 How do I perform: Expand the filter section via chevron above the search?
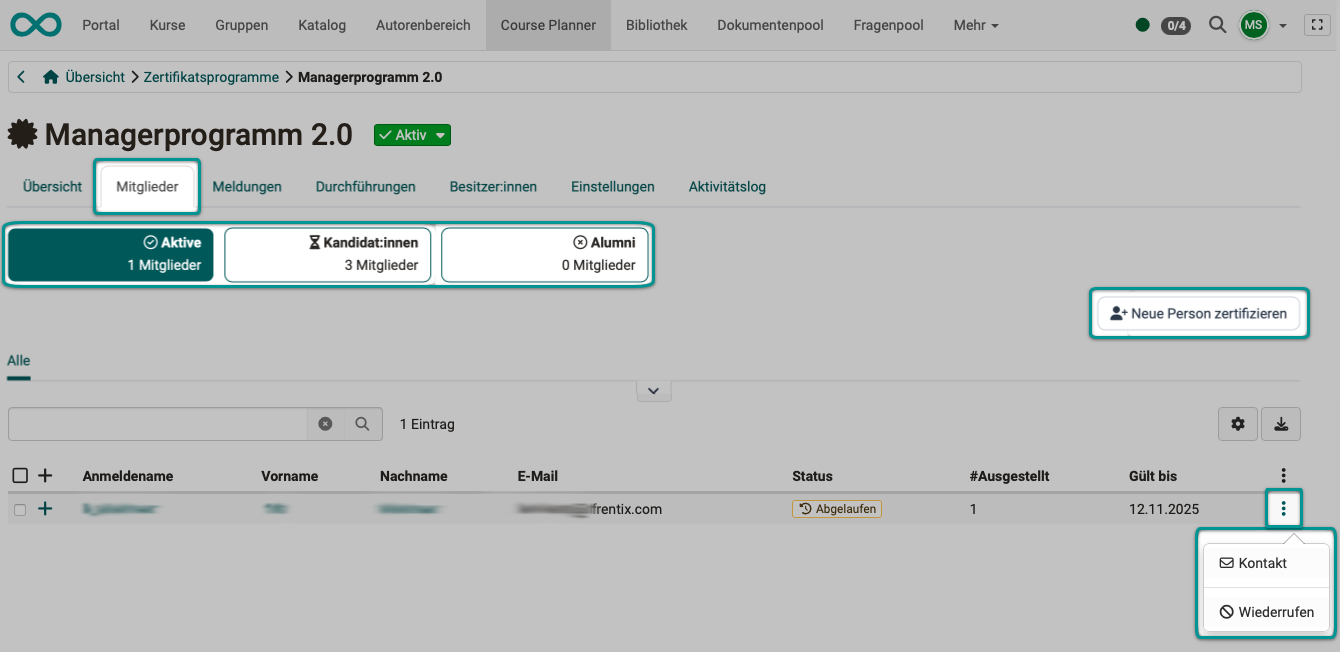[x=654, y=390]
